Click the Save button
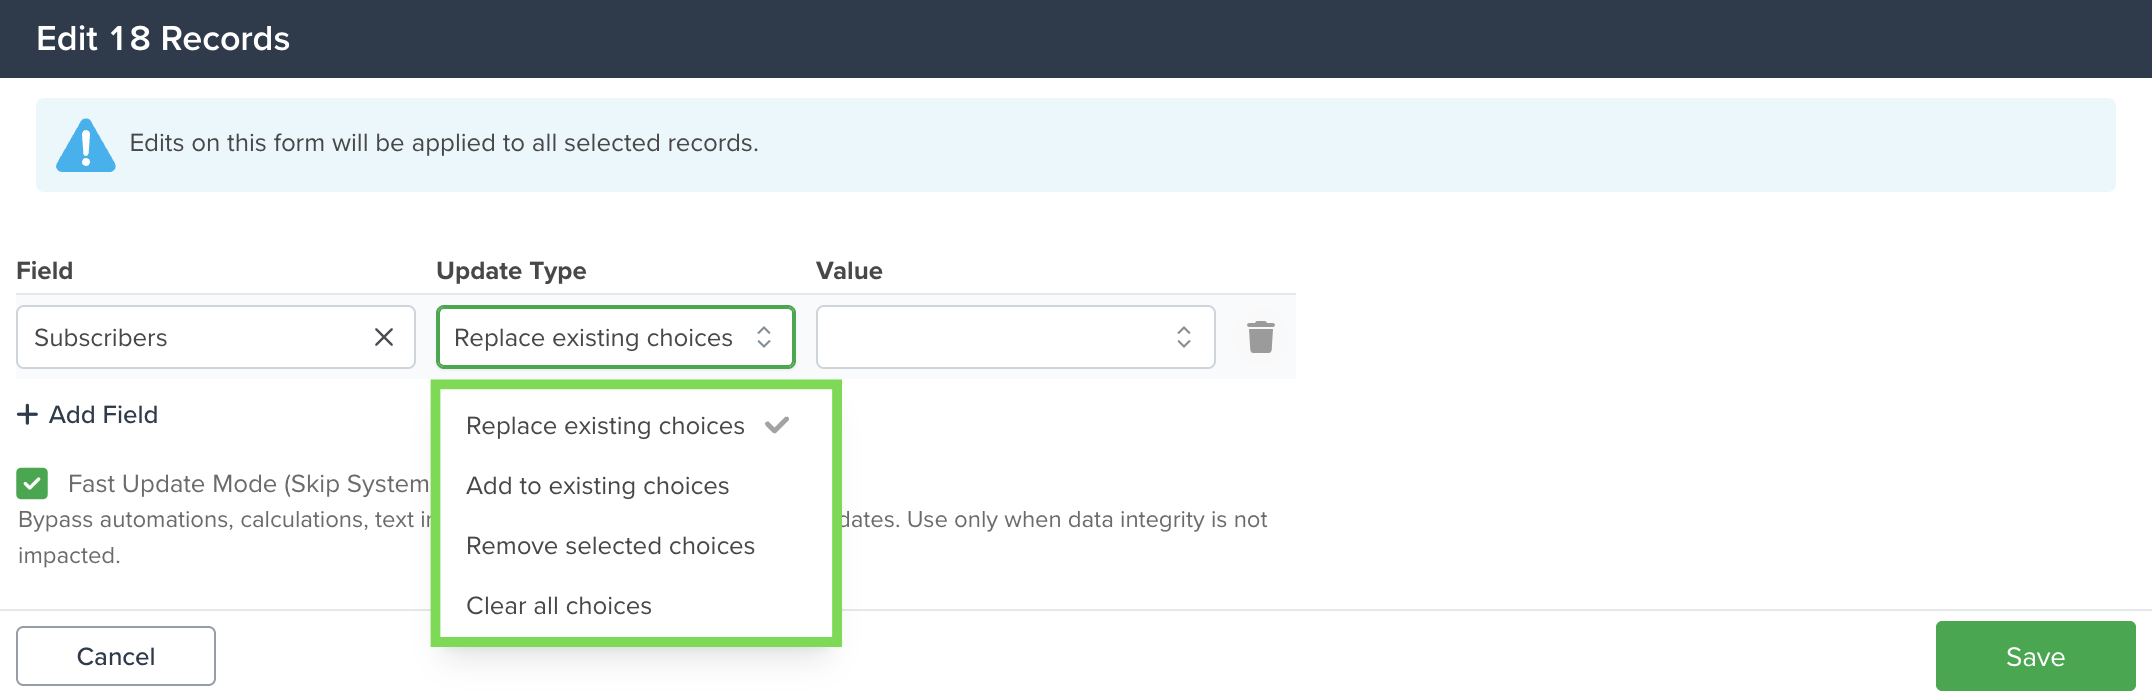 click(x=2035, y=656)
